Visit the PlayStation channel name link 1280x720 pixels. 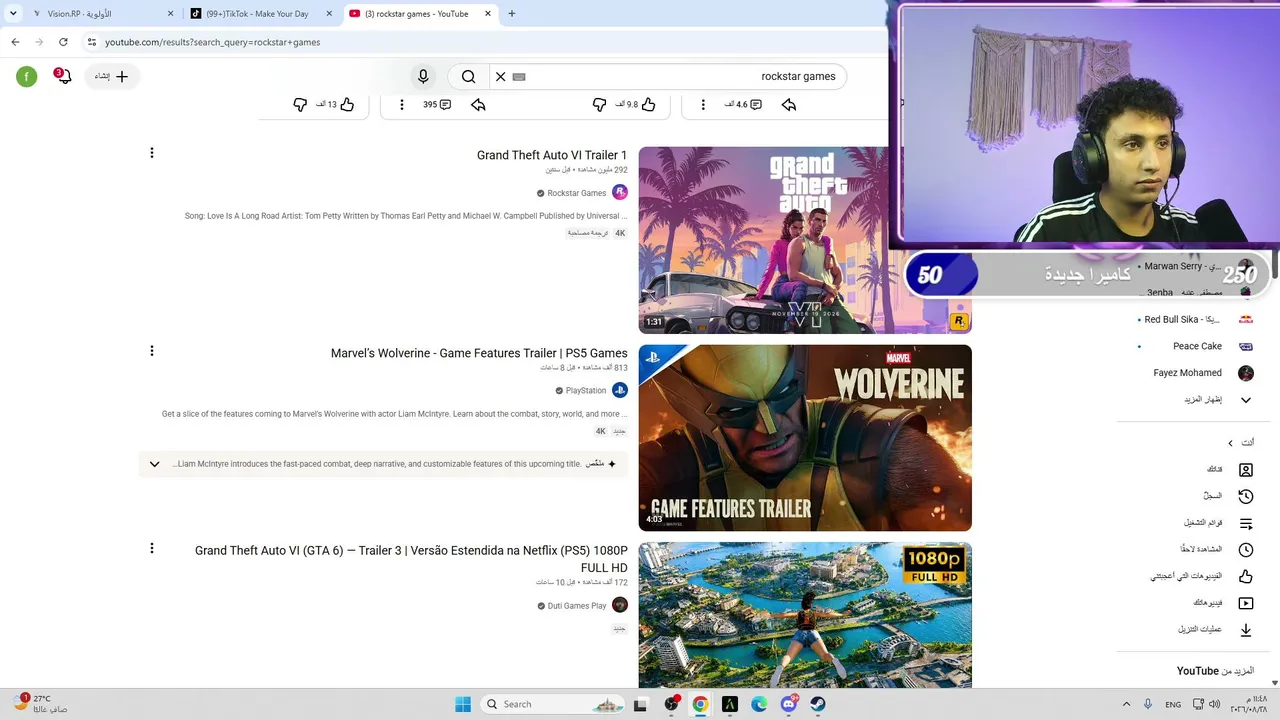click(586, 390)
